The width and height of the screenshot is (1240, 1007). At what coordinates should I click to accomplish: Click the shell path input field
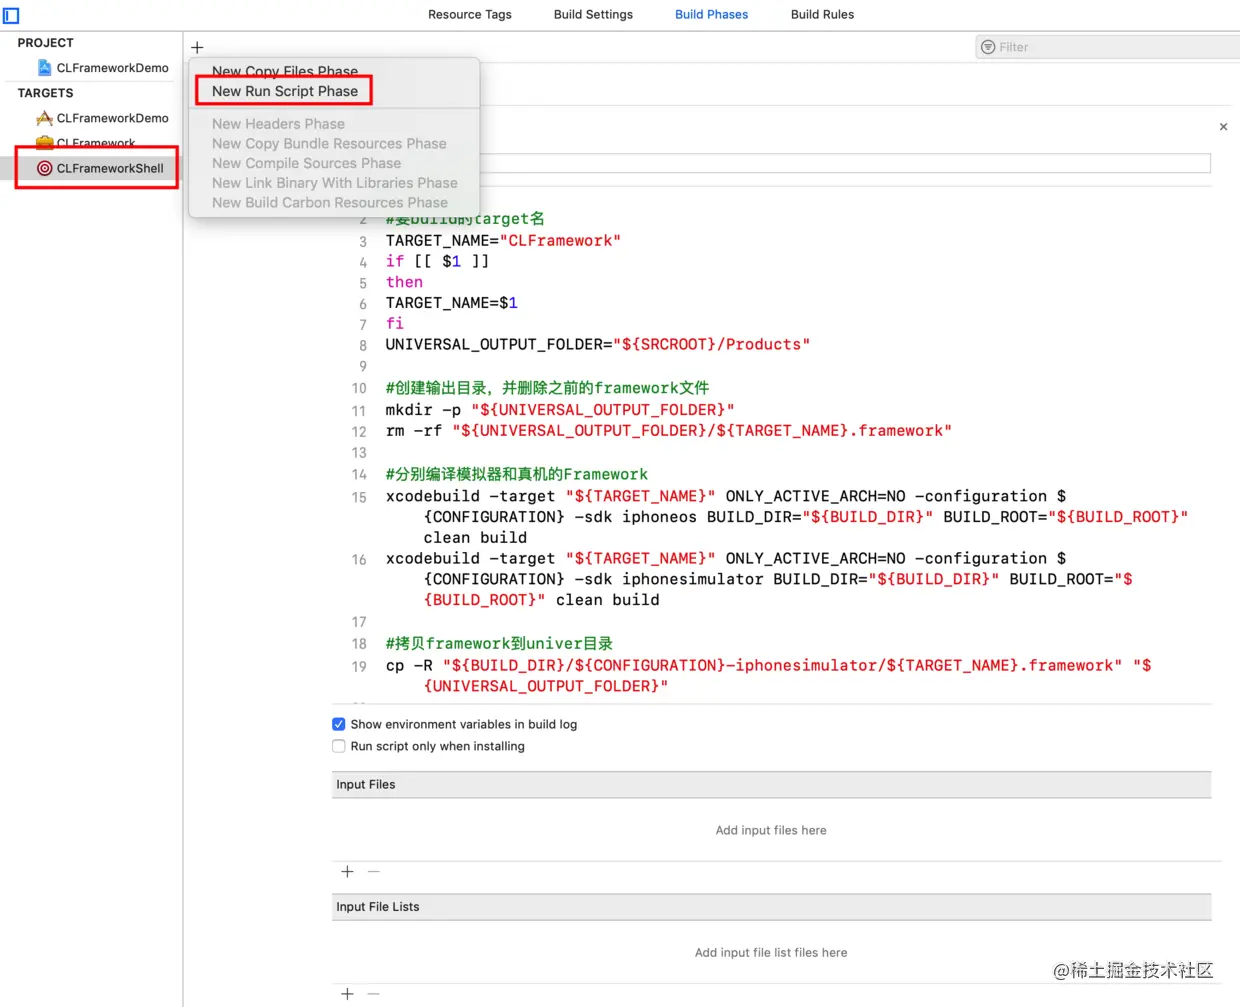click(845, 163)
